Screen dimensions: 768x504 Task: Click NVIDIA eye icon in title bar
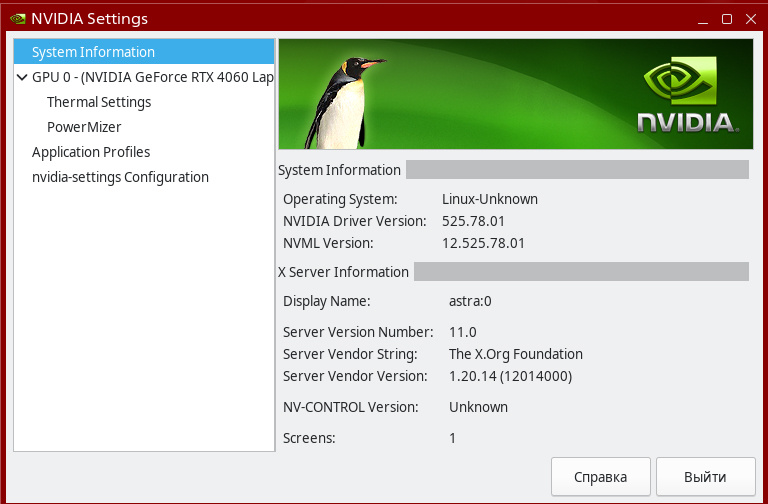(18, 19)
